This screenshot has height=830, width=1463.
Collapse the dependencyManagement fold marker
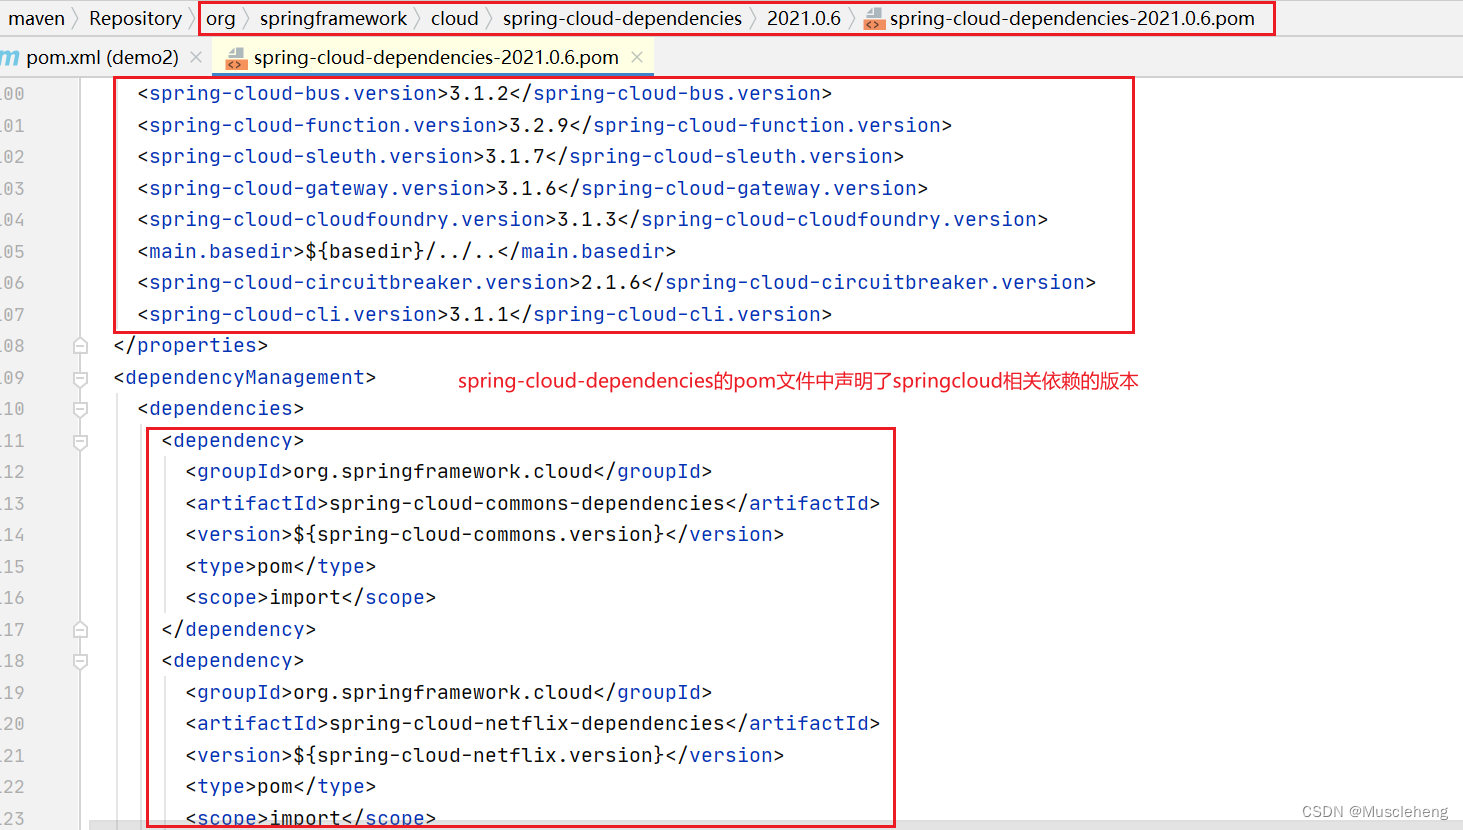(x=80, y=378)
